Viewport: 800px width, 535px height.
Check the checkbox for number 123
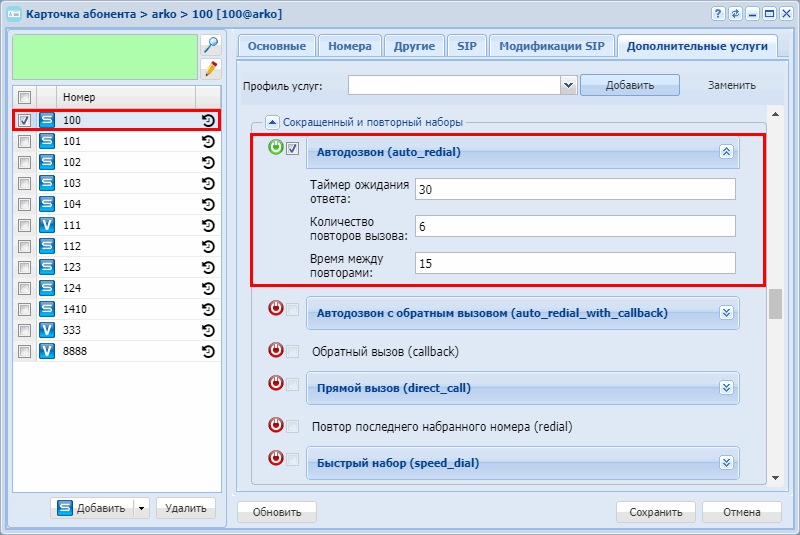tap(24, 267)
